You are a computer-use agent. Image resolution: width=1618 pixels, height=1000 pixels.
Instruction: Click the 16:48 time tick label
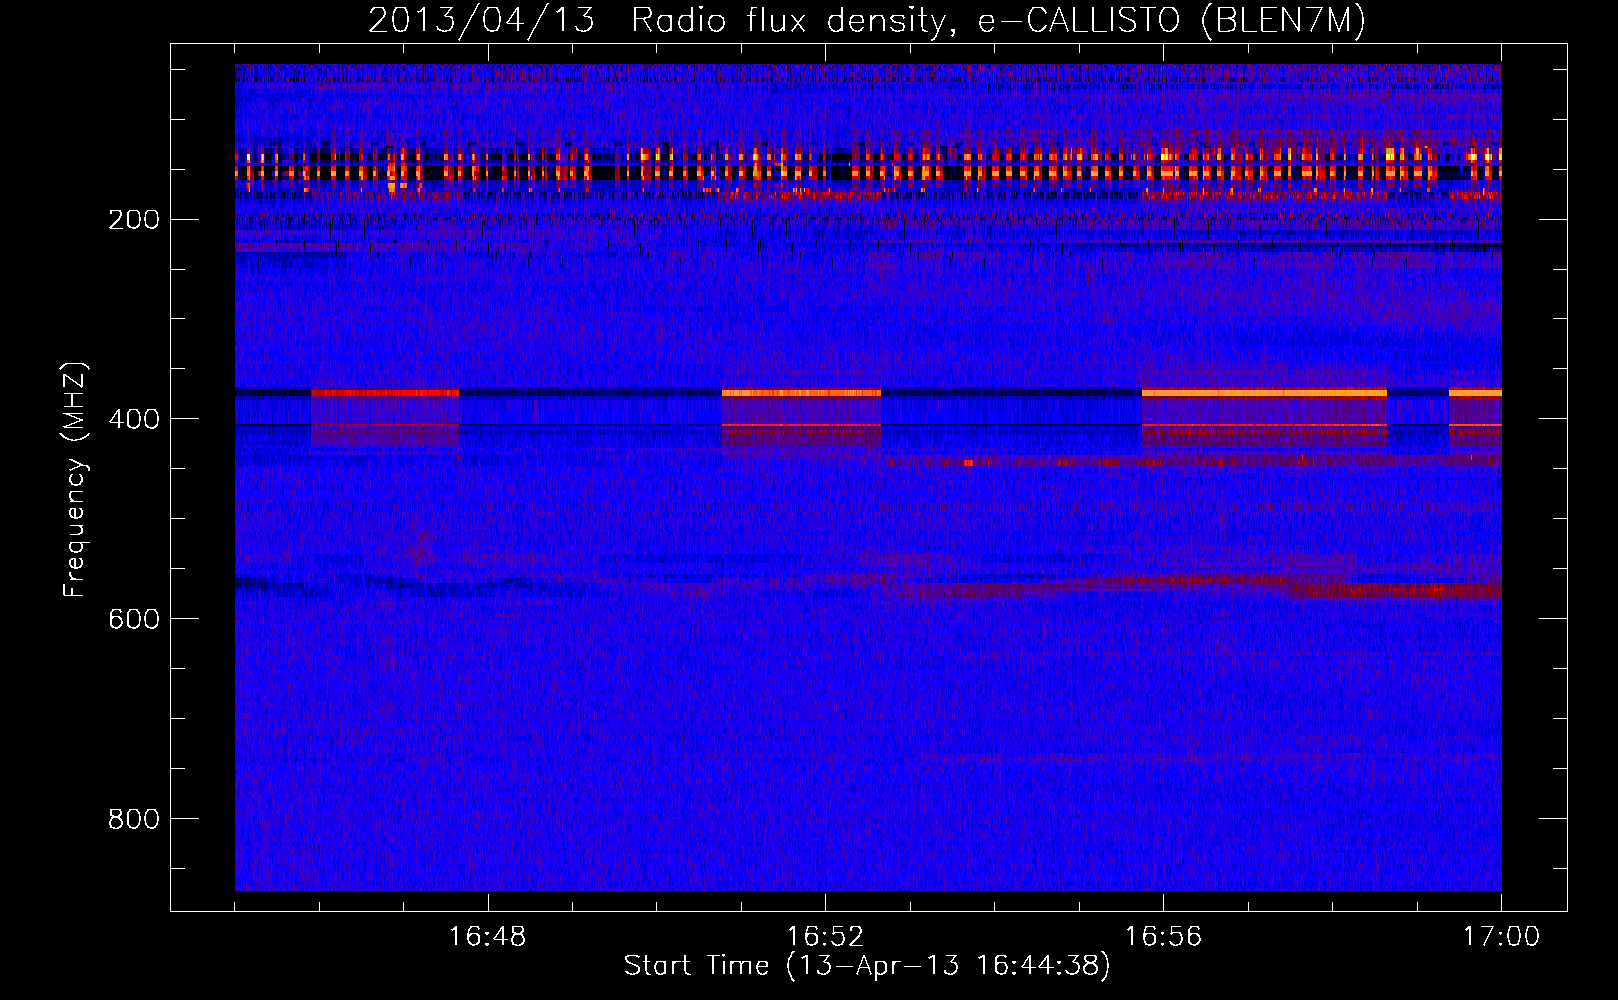487,937
